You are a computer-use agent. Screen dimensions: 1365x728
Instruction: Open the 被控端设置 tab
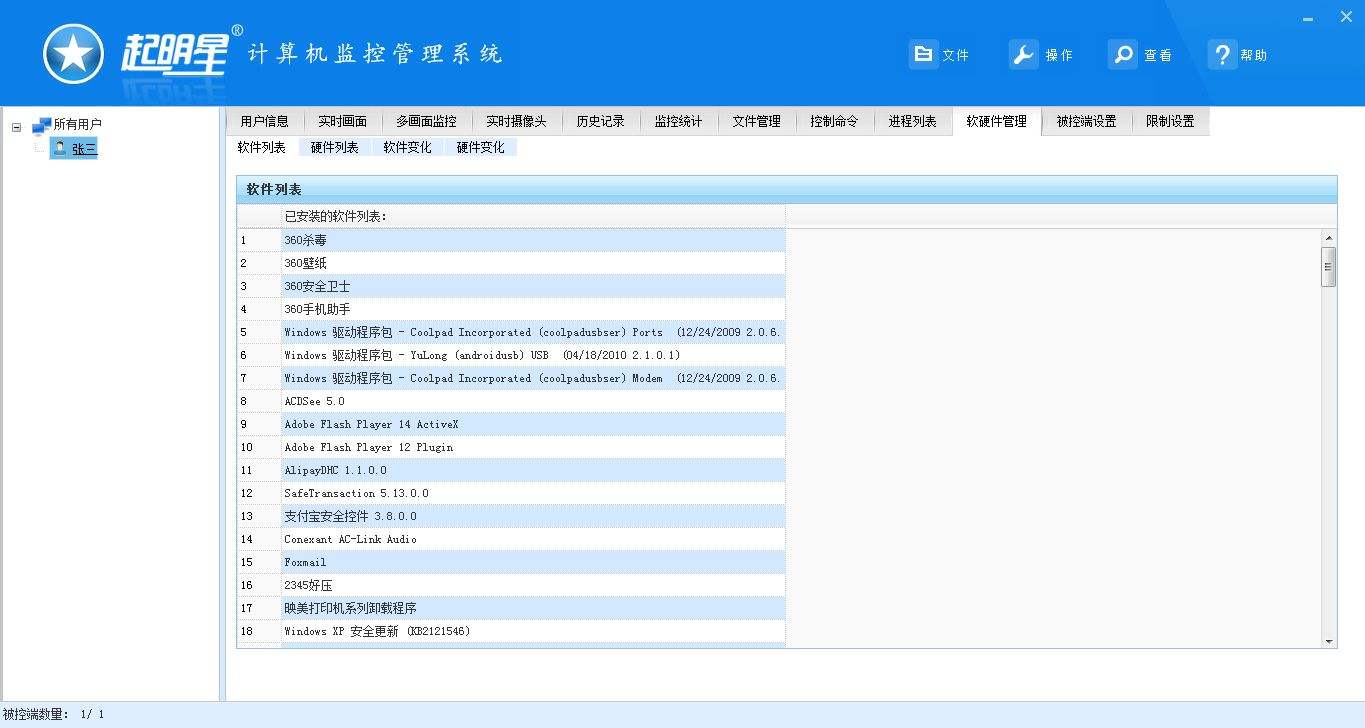pos(1086,121)
